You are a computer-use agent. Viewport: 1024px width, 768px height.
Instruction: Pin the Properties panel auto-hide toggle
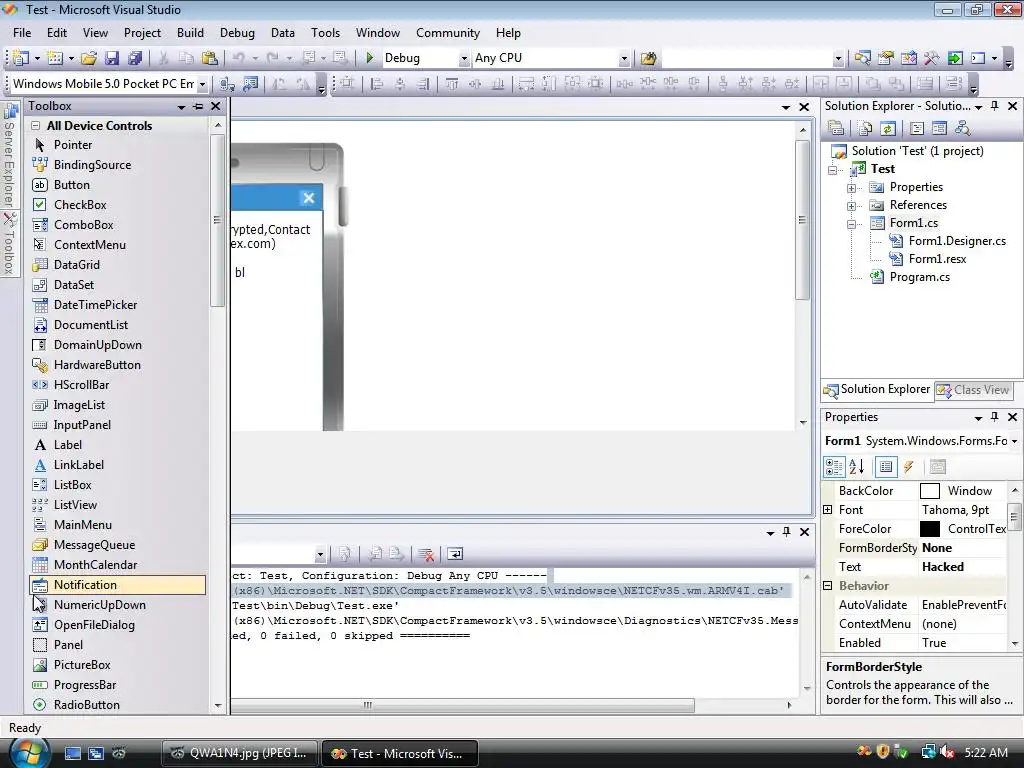tap(995, 417)
